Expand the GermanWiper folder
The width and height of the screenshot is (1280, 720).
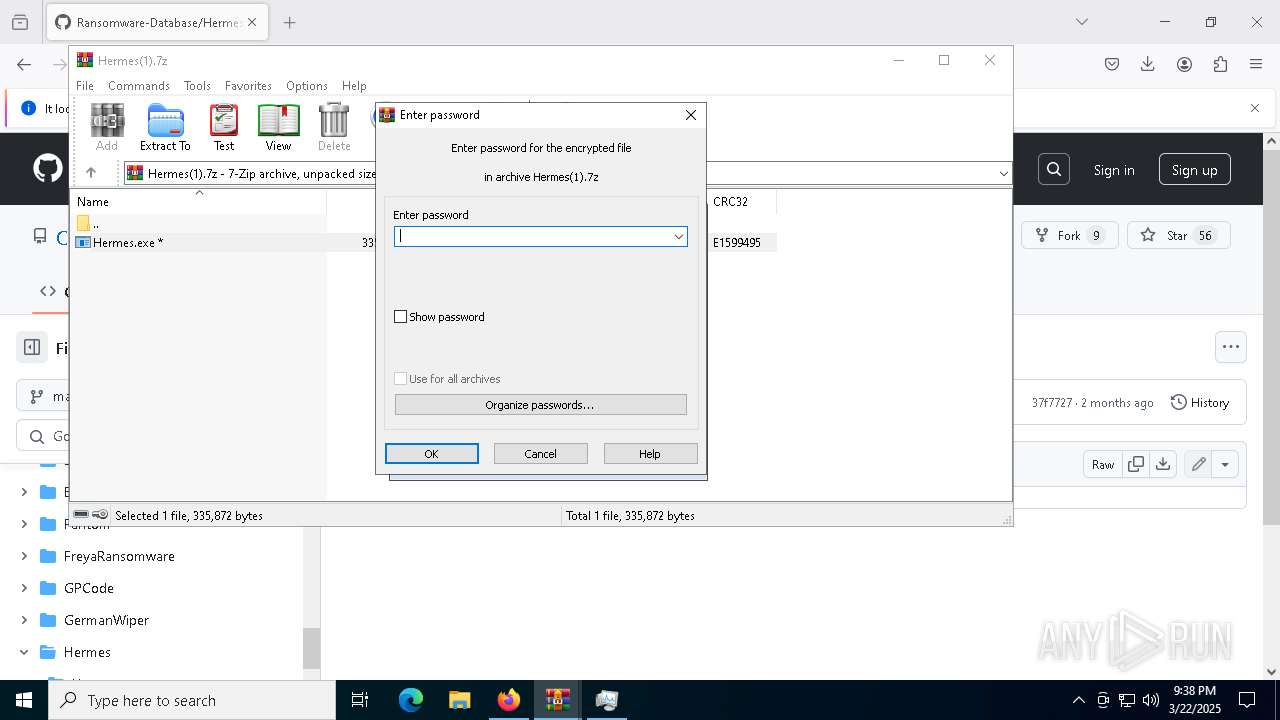coord(24,620)
